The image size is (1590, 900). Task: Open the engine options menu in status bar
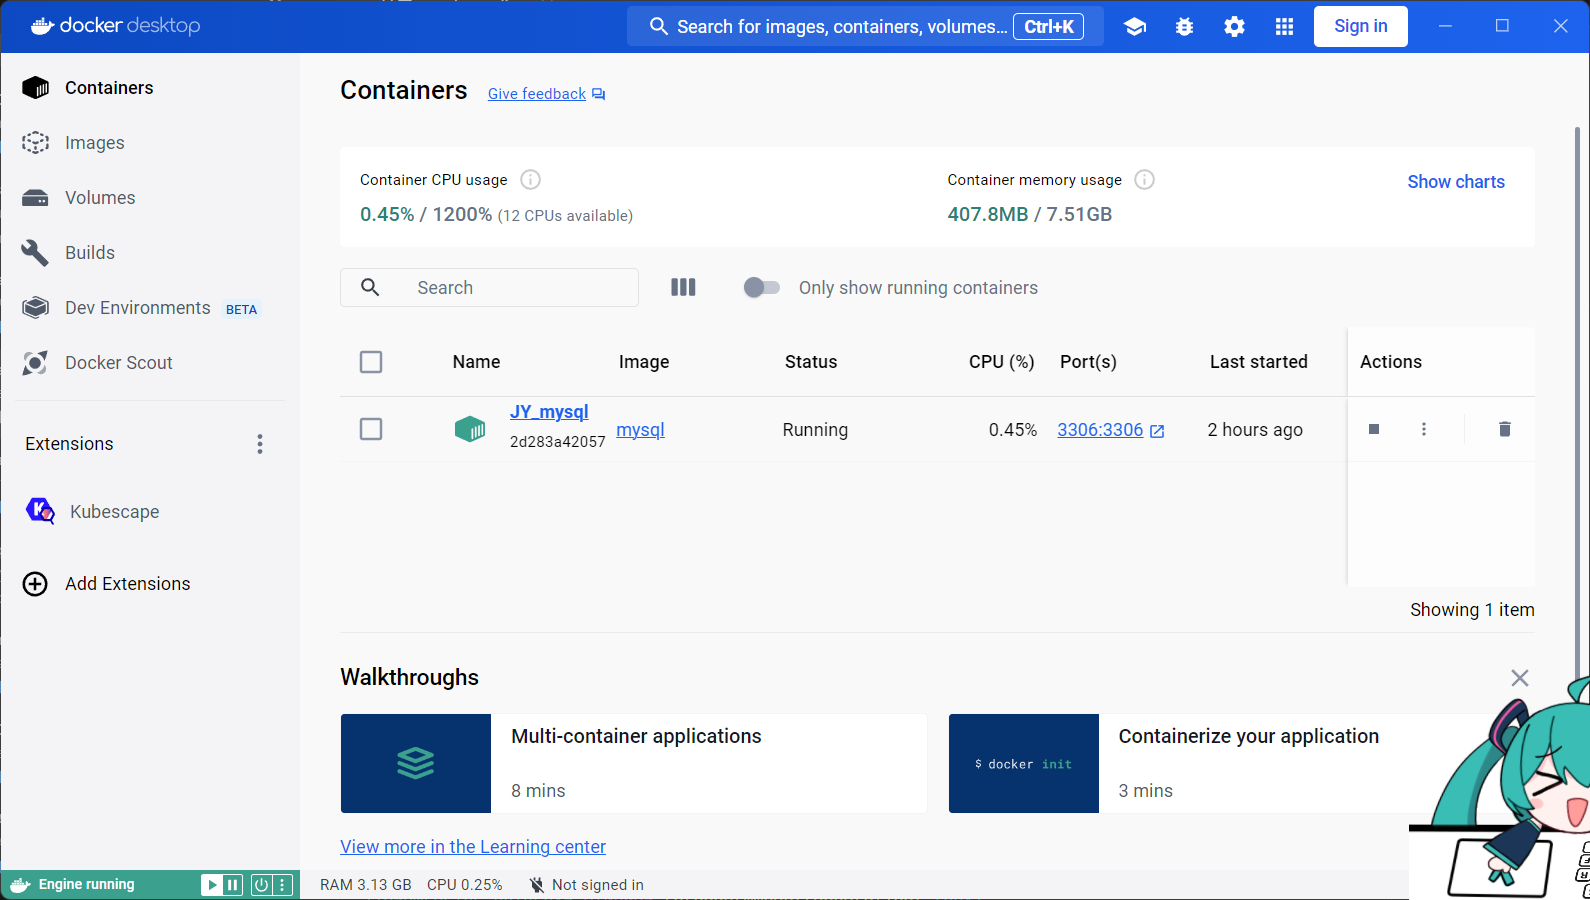coord(283,885)
